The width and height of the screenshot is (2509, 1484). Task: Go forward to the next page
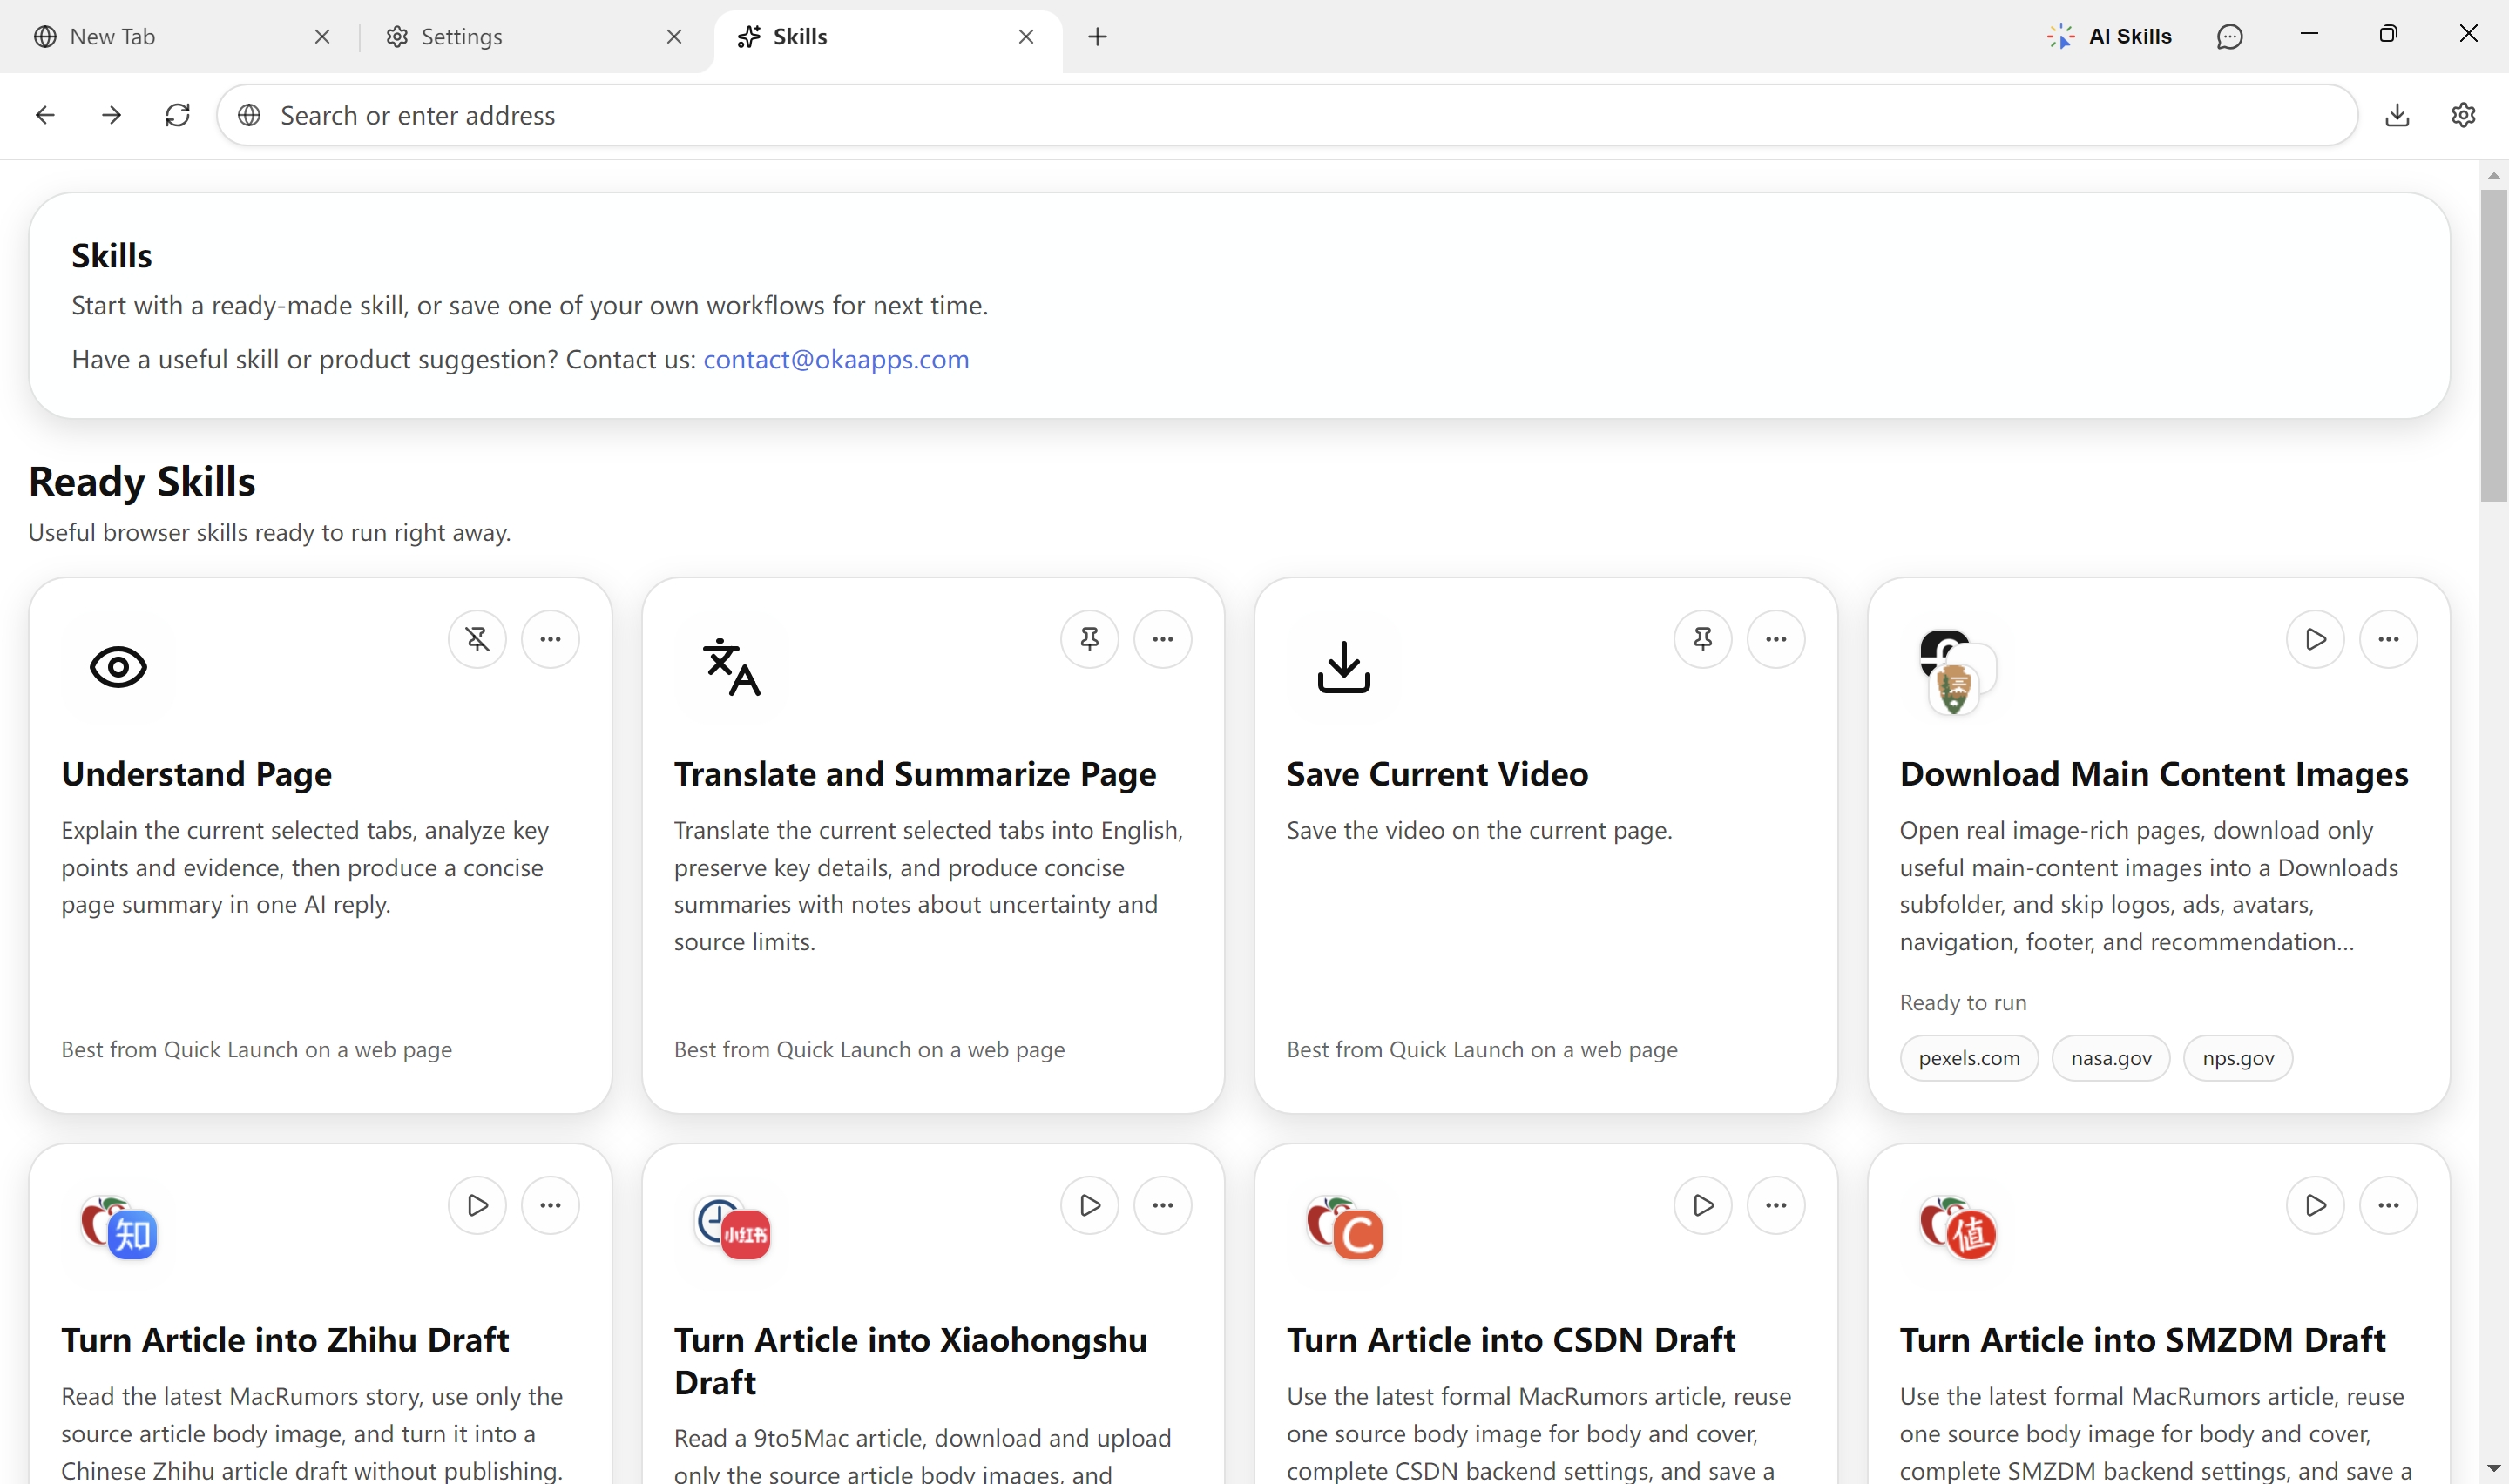point(111,115)
